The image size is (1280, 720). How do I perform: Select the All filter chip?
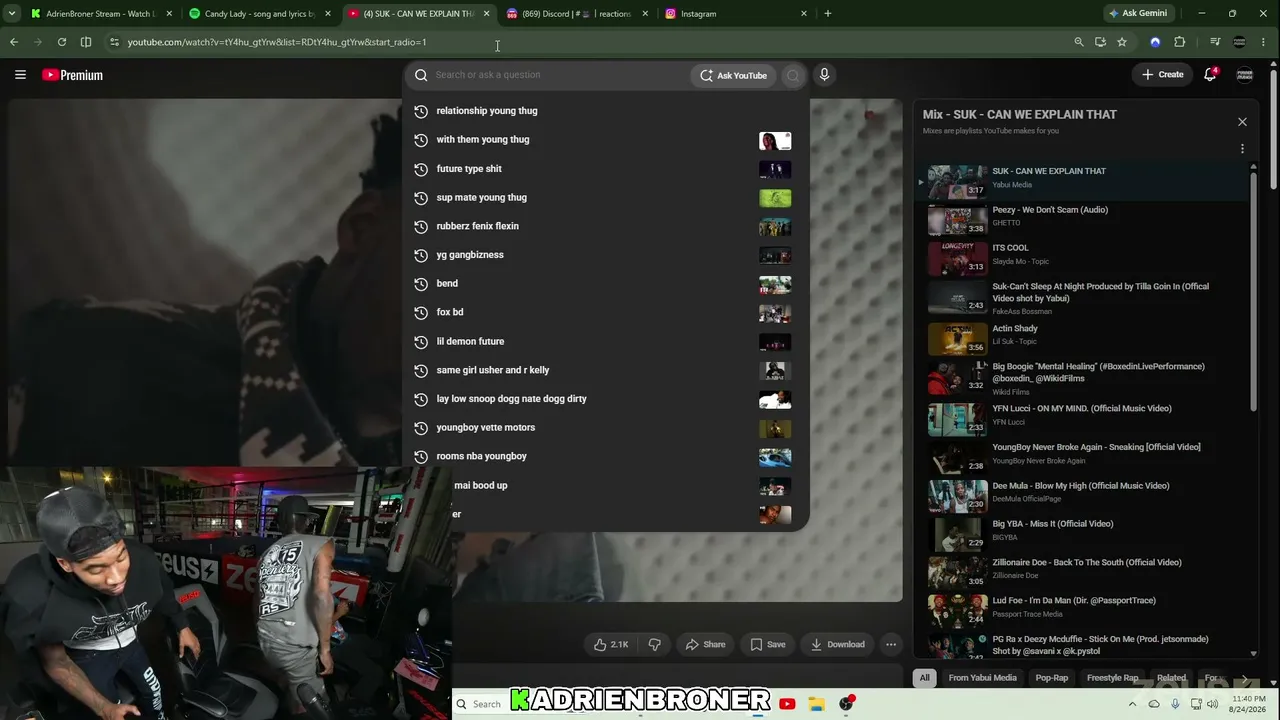925,678
